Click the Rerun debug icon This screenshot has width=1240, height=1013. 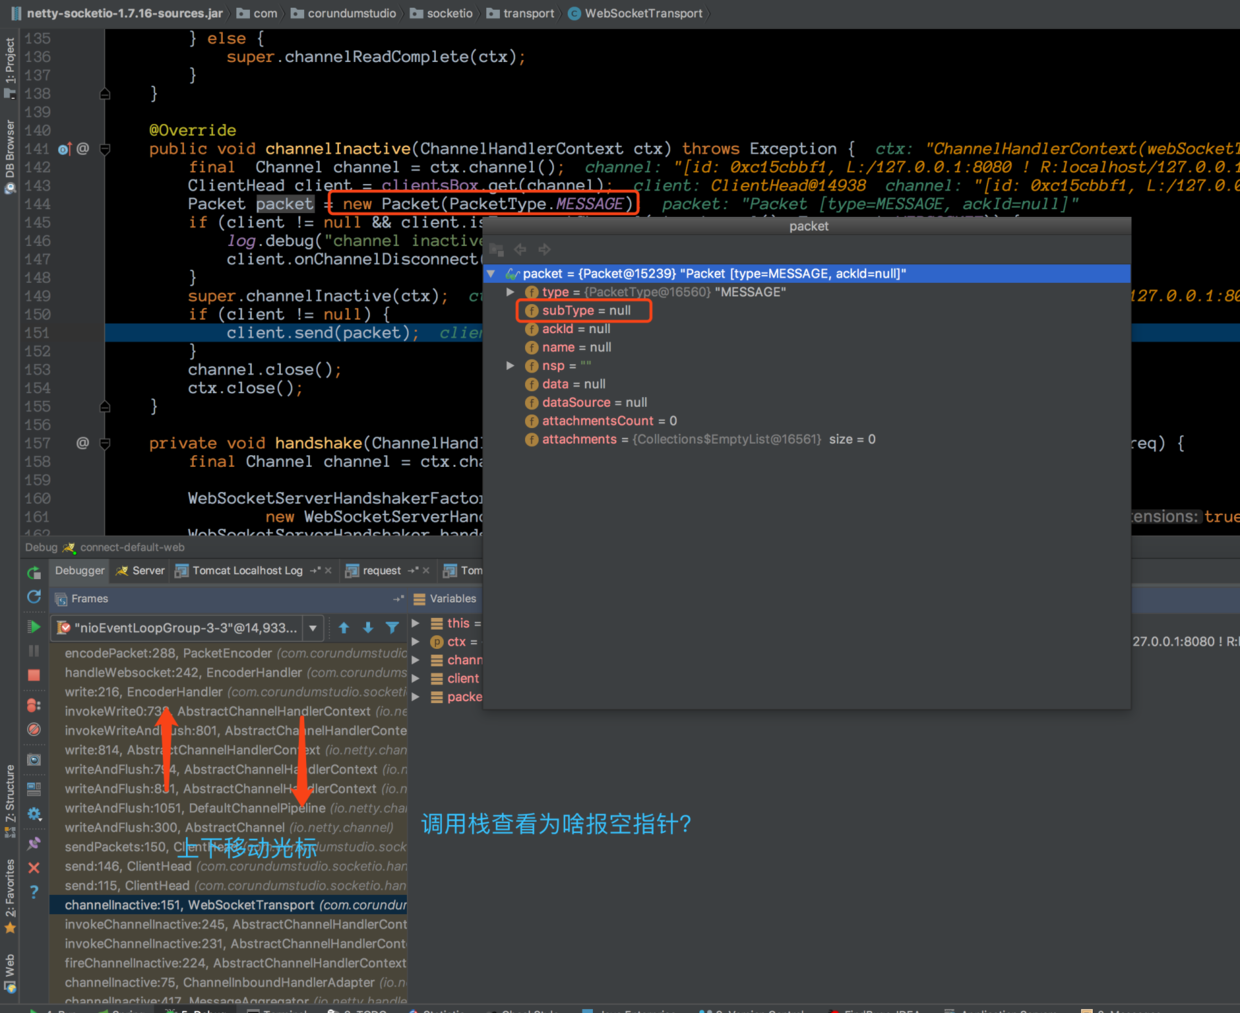[34, 572]
